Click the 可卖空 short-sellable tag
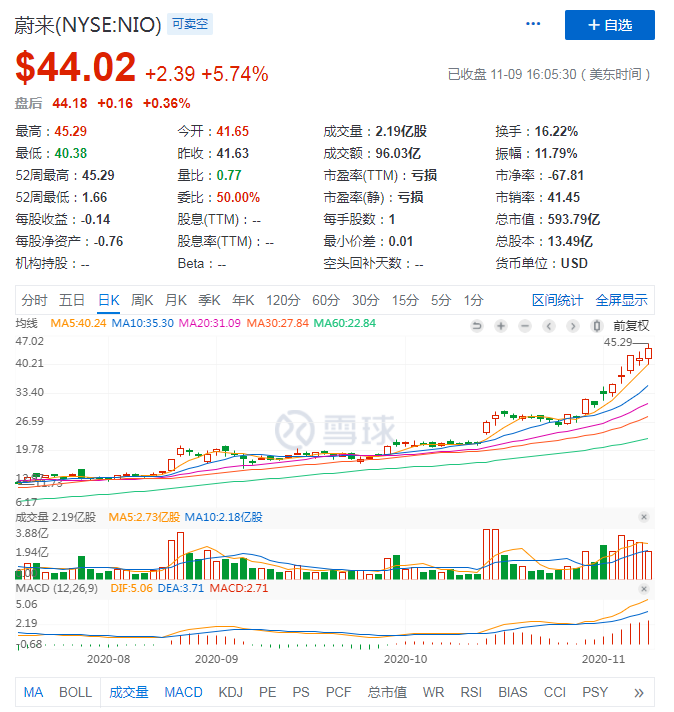The height and width of the screenshot is (712, 674). click(x=190, y=24)
